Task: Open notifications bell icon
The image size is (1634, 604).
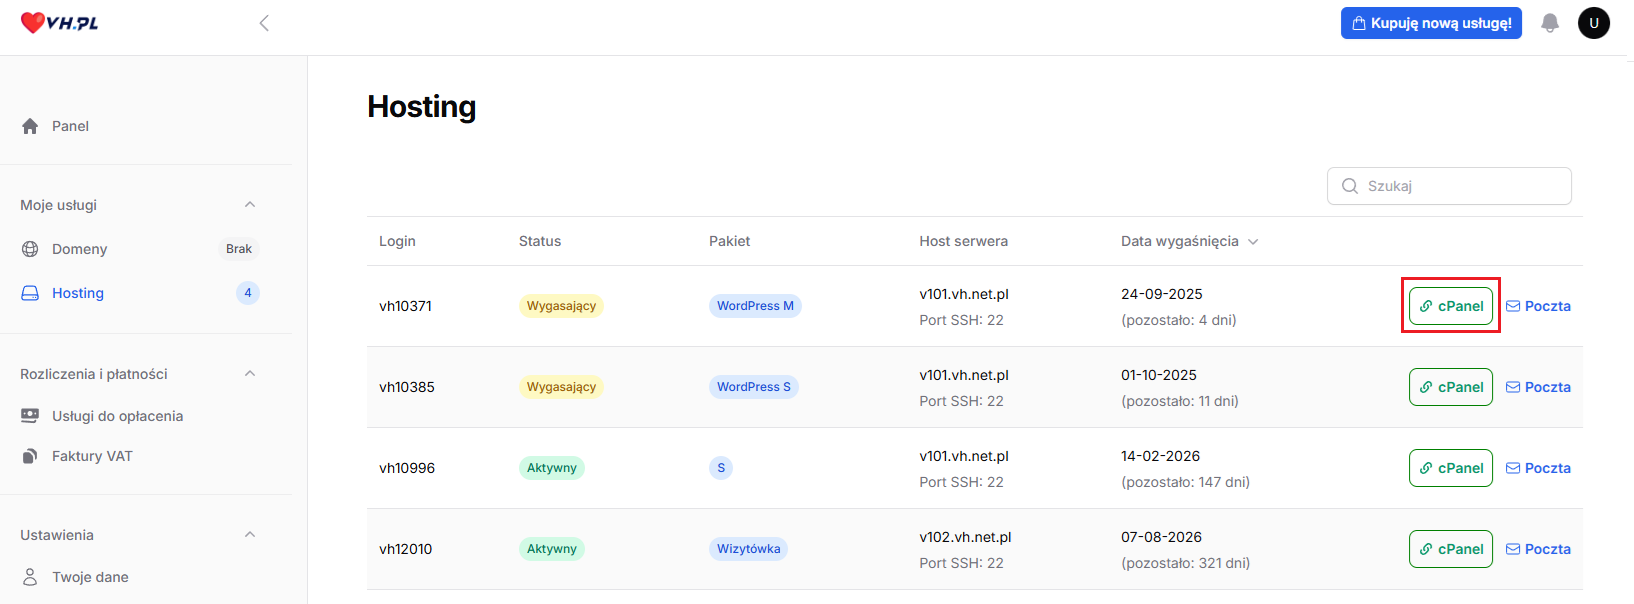Action: pyautogui.click(x=1549, y=23)
